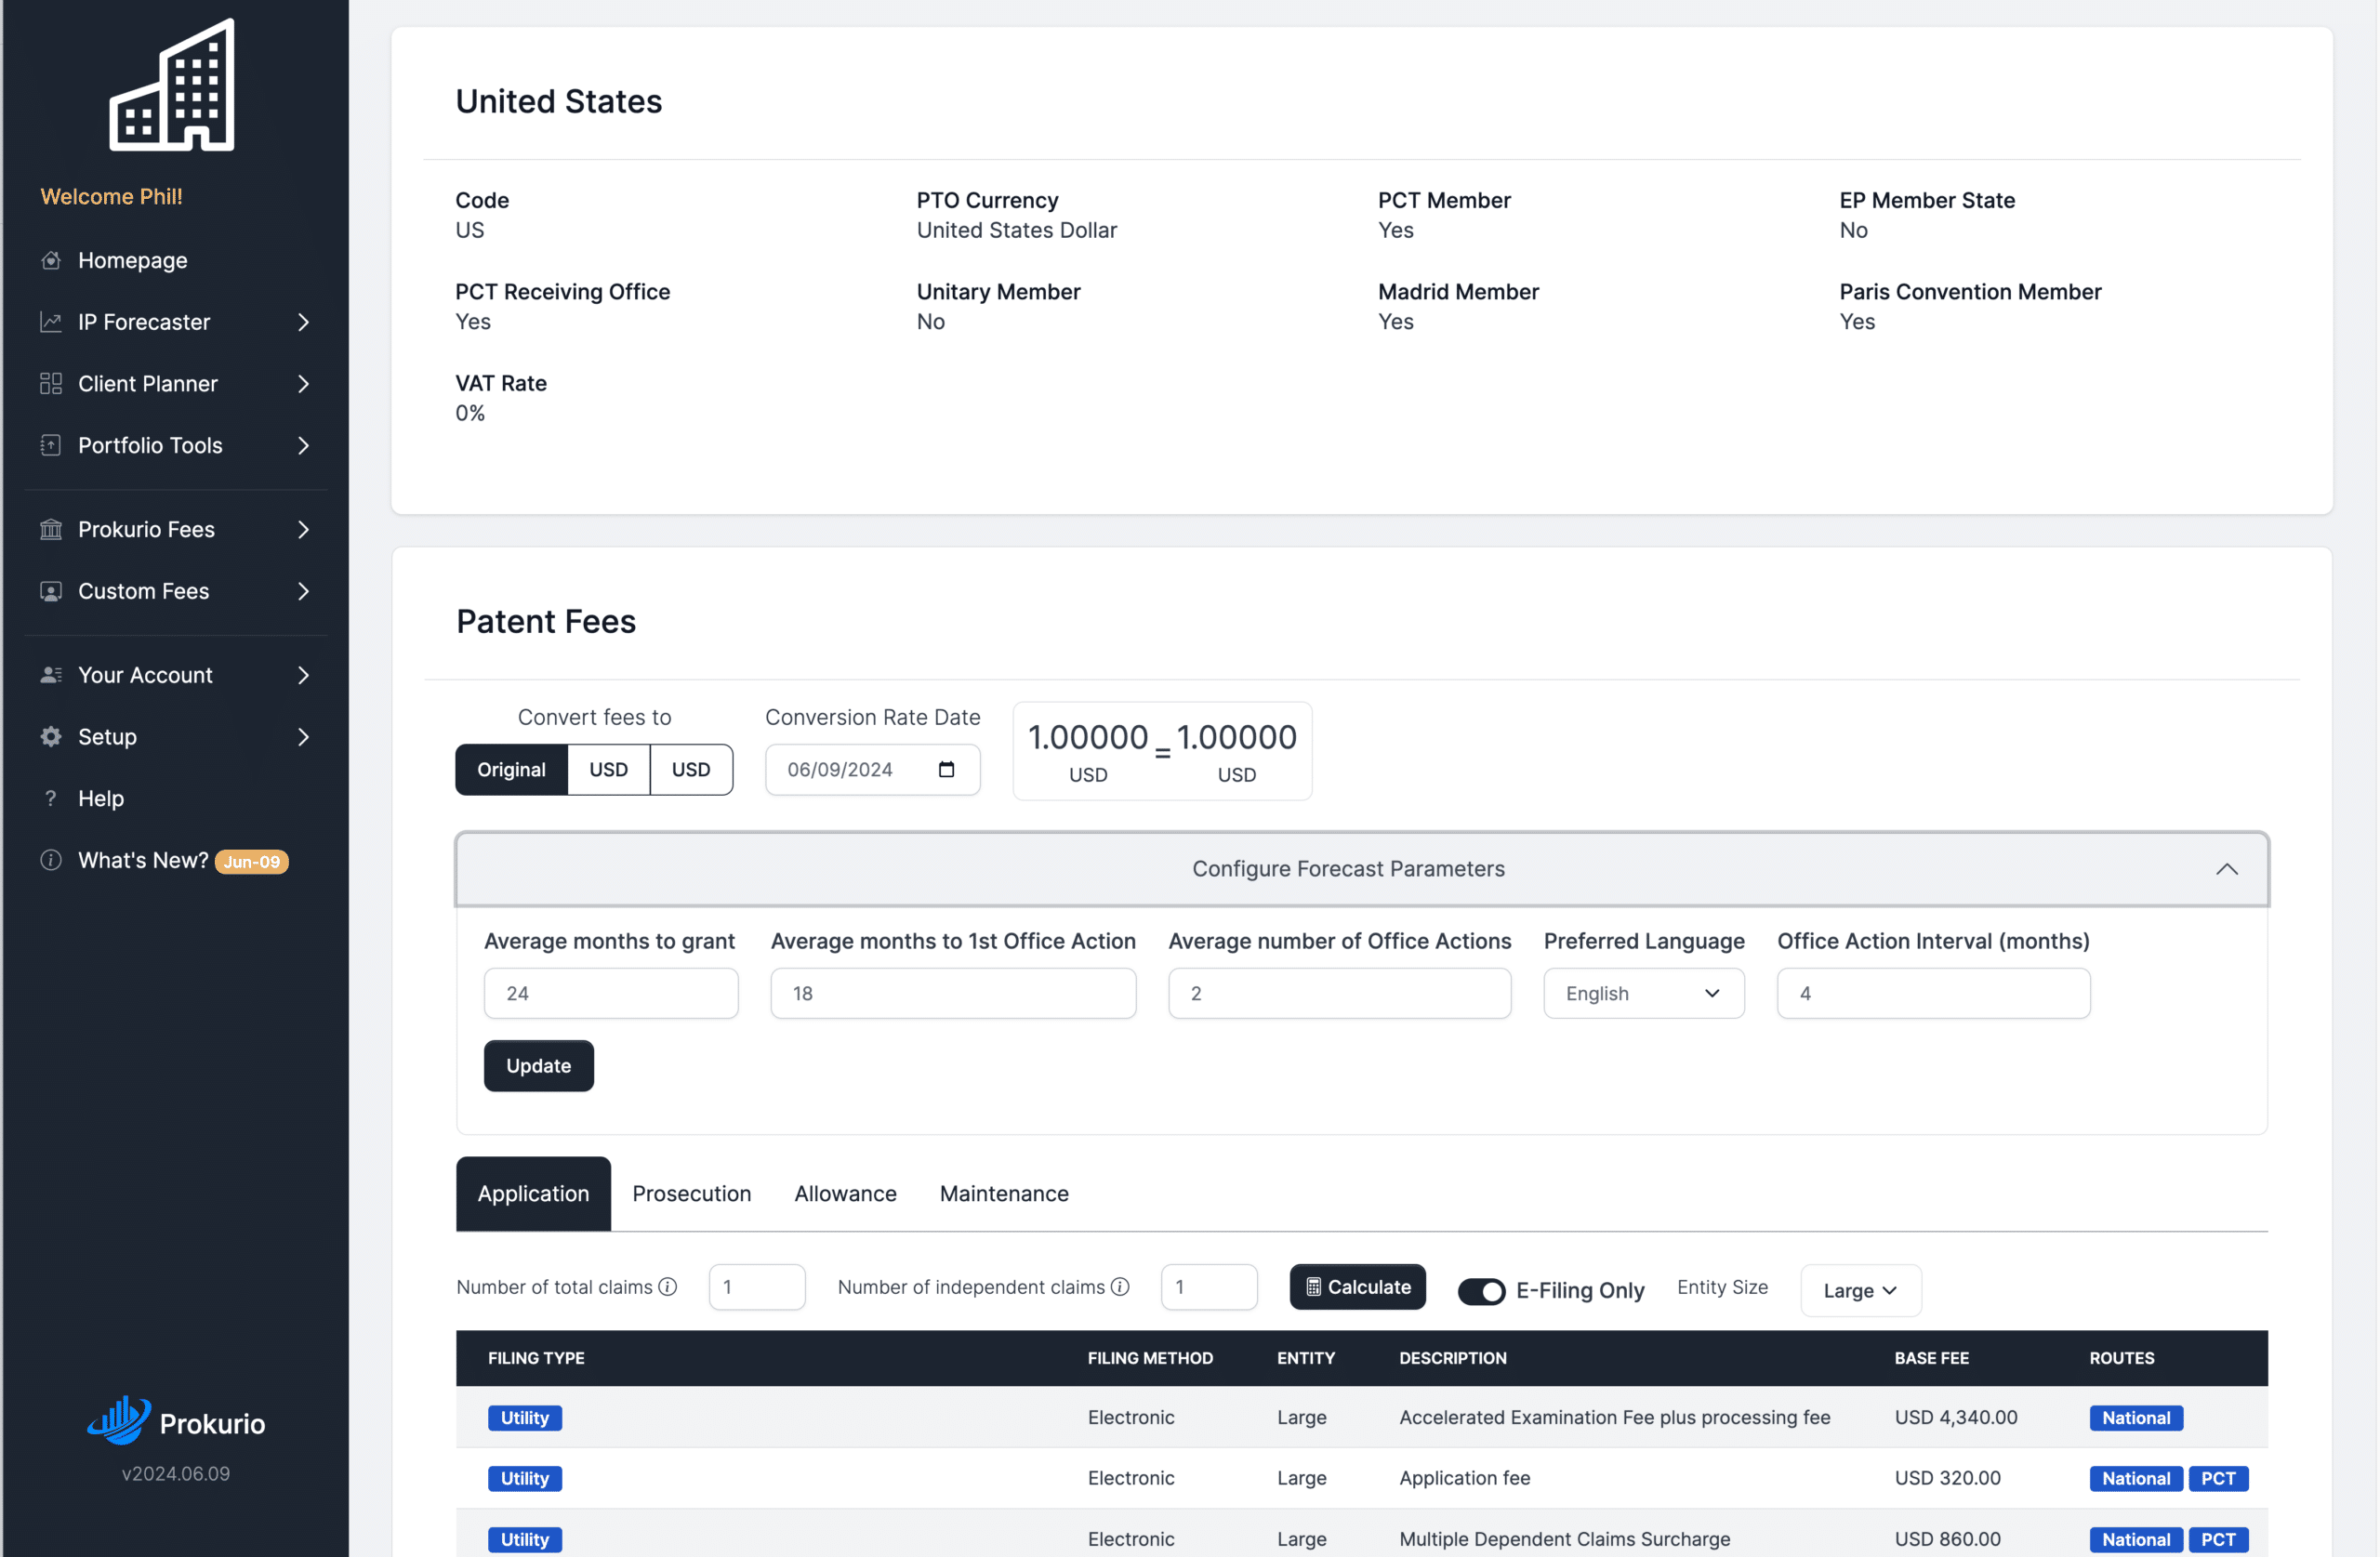Click the Prokurio Fees bank icon
Screen dimensions: 2380x1557
click(x=51, y=529)
